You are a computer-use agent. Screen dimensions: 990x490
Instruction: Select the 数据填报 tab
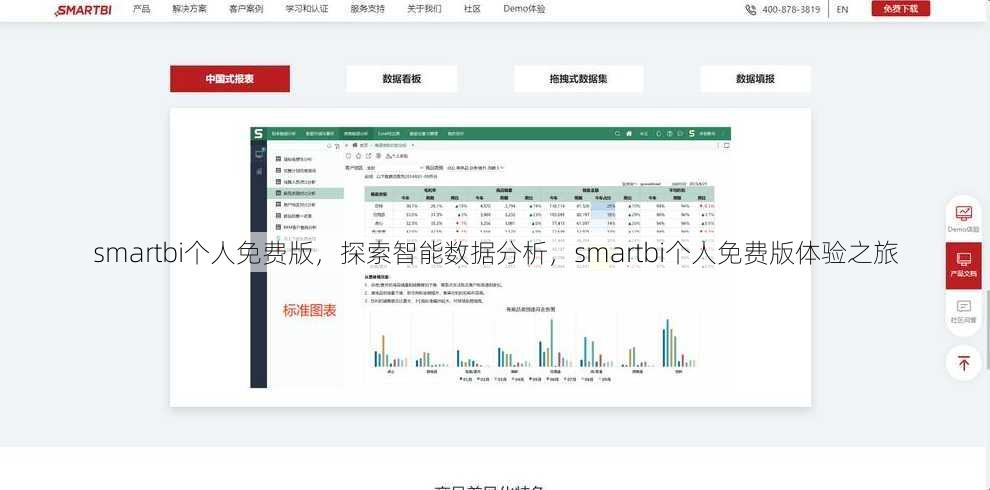[x=755, y=79]
